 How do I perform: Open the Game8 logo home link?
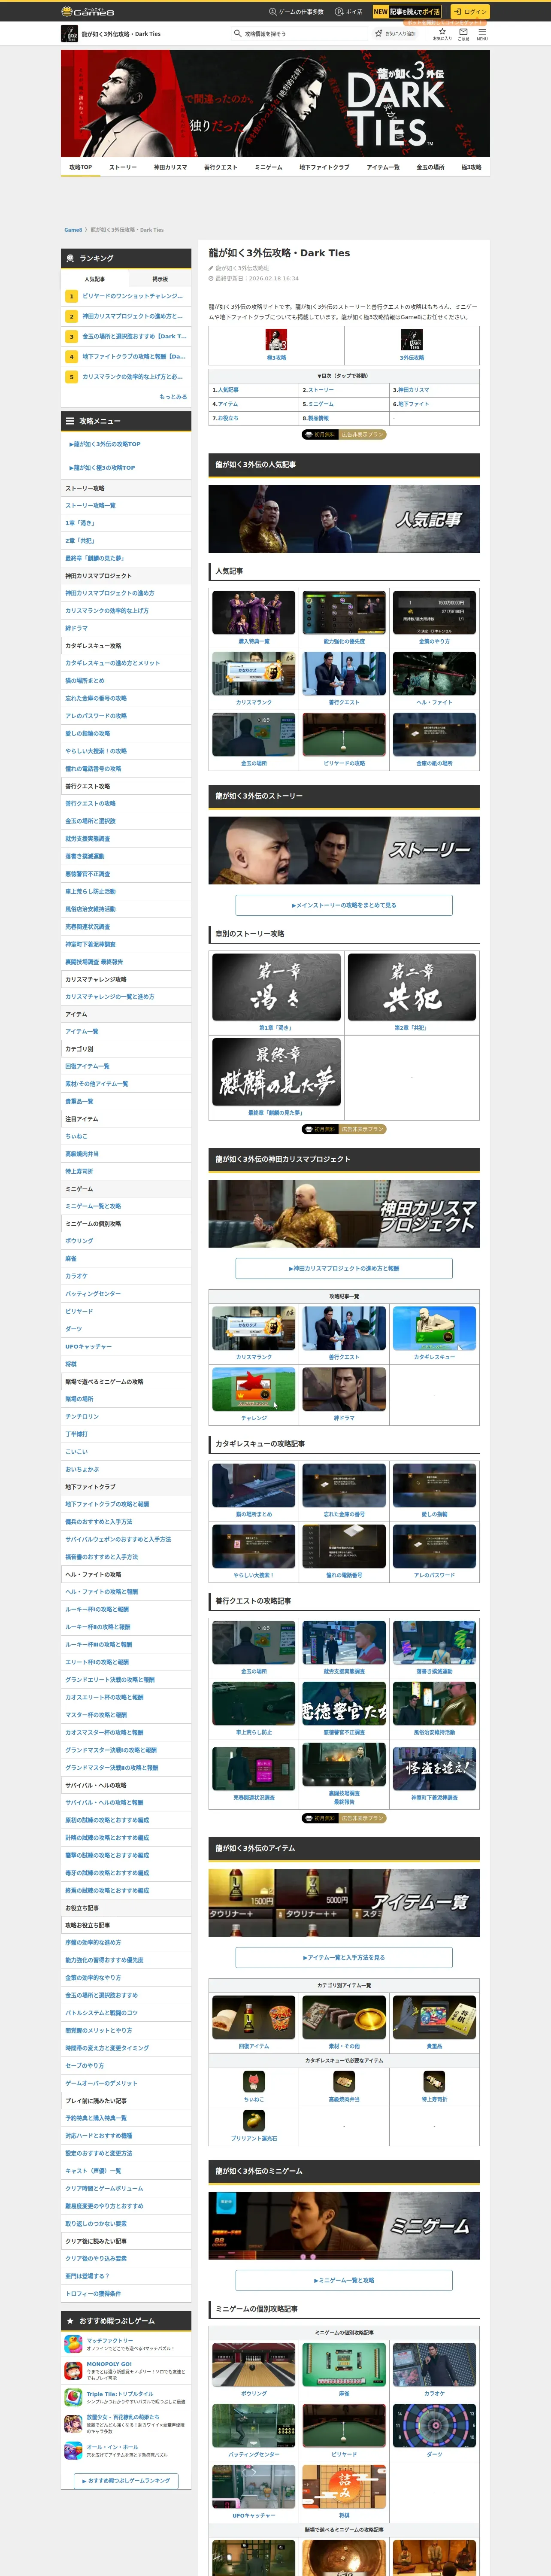[88, 12]
